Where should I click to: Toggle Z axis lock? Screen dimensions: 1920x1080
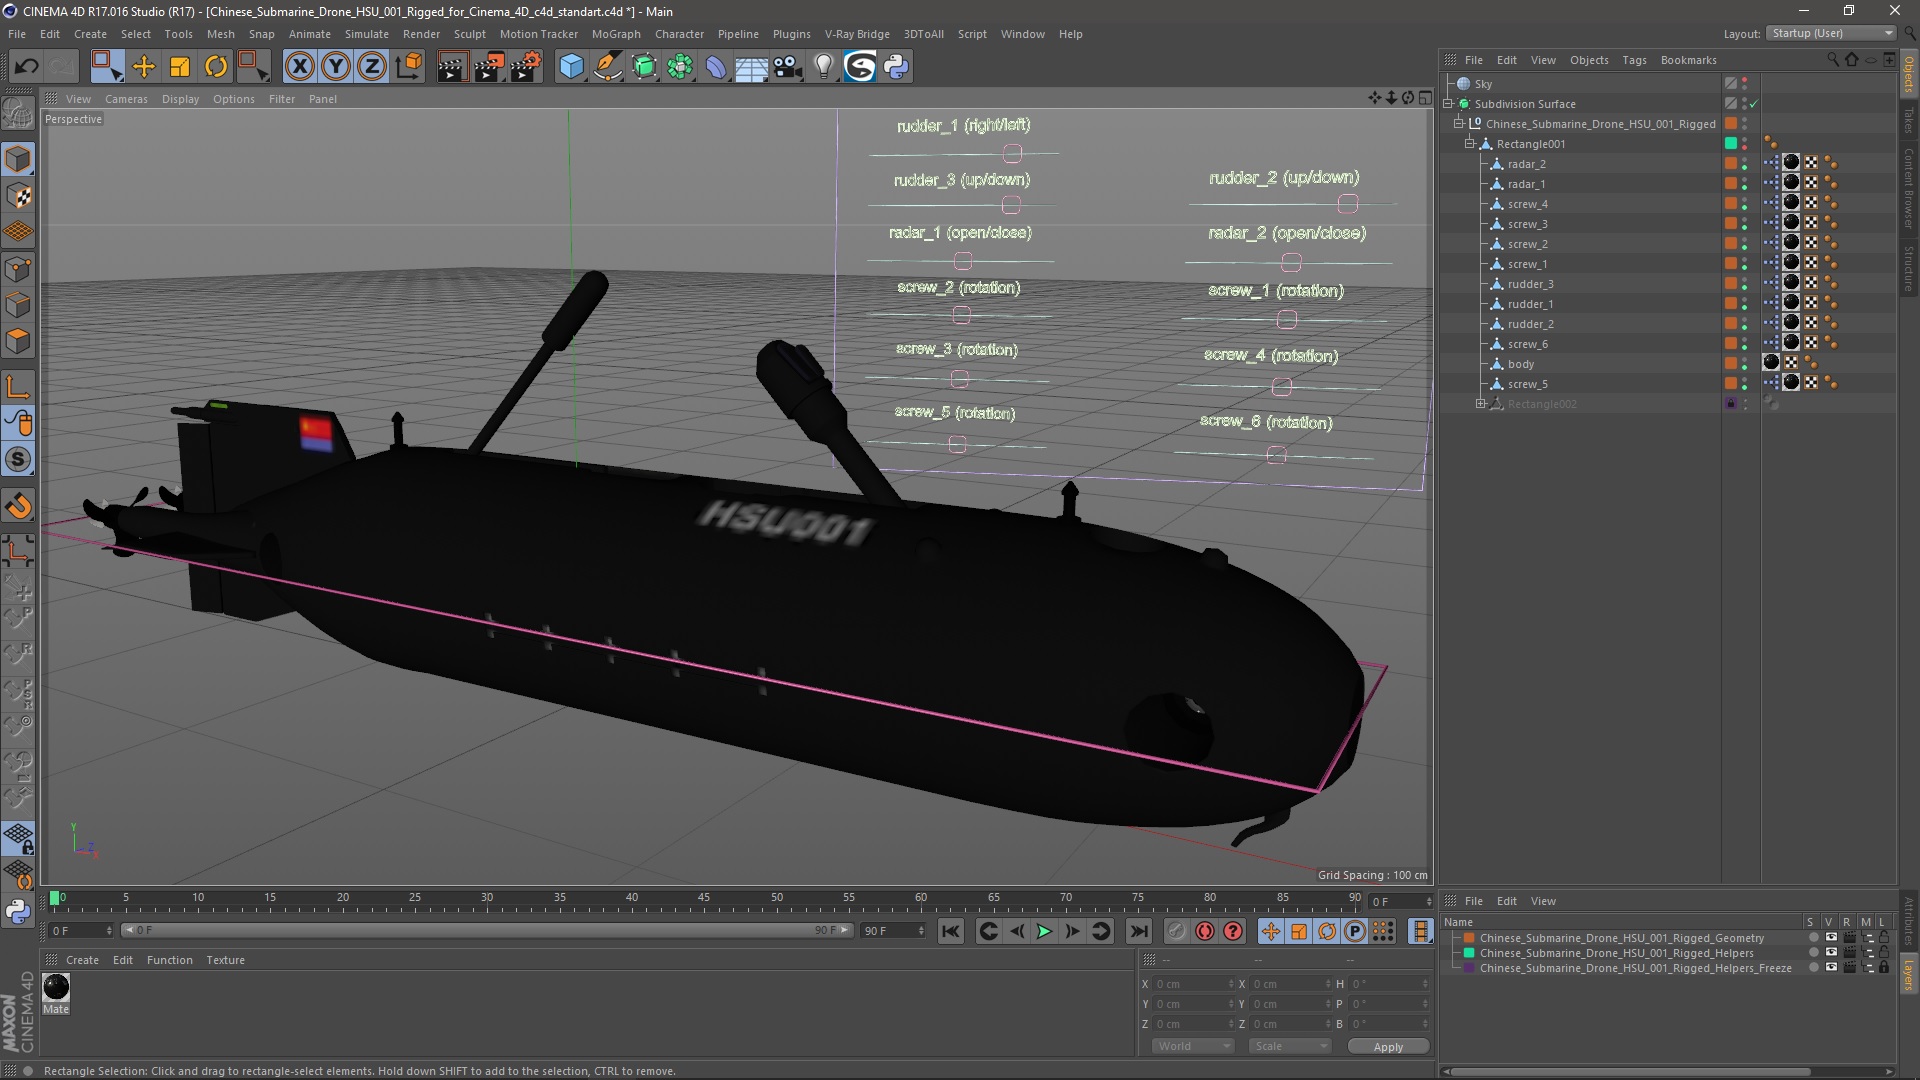(x=372, y=67)
